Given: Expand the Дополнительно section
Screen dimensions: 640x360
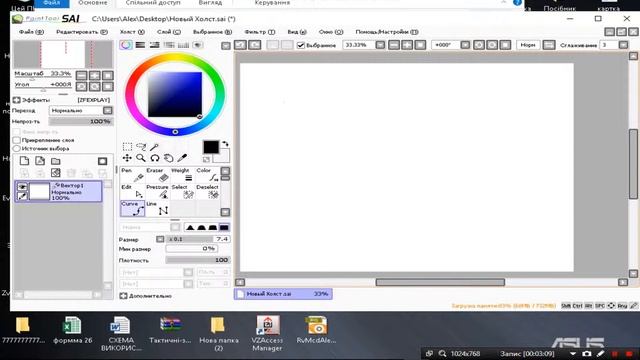Looking at the screenshot, I should [x=123, y=296].
